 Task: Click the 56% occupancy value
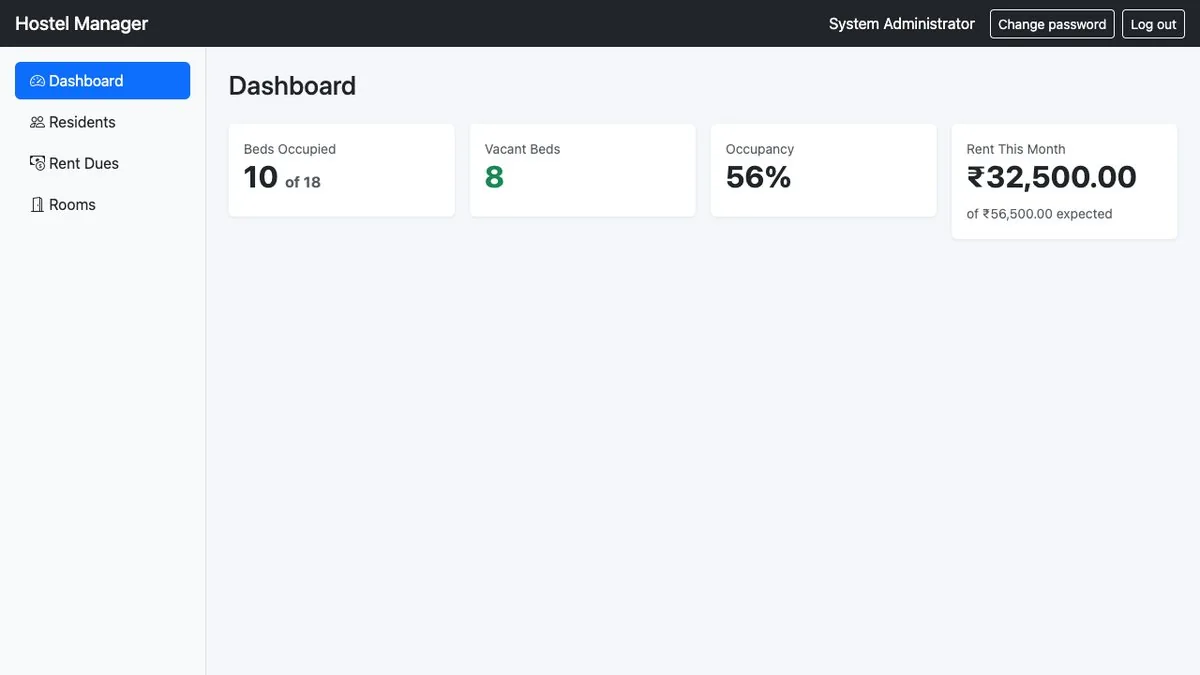[x=759, y=177]
